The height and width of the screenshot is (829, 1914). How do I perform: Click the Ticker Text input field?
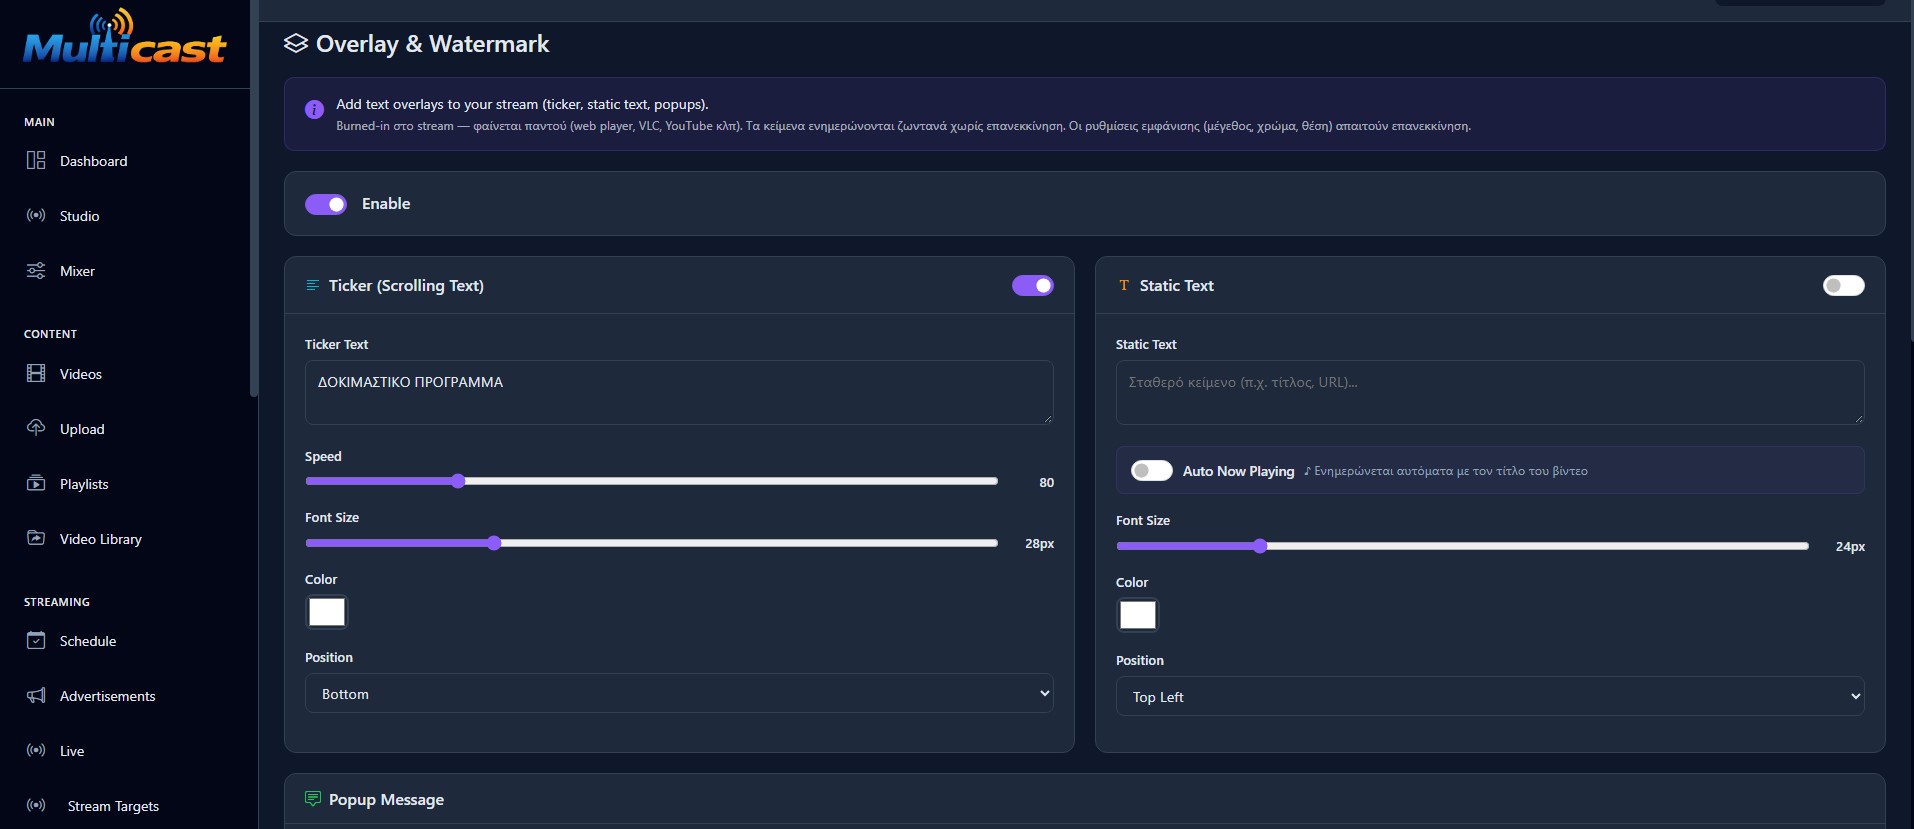679,392
